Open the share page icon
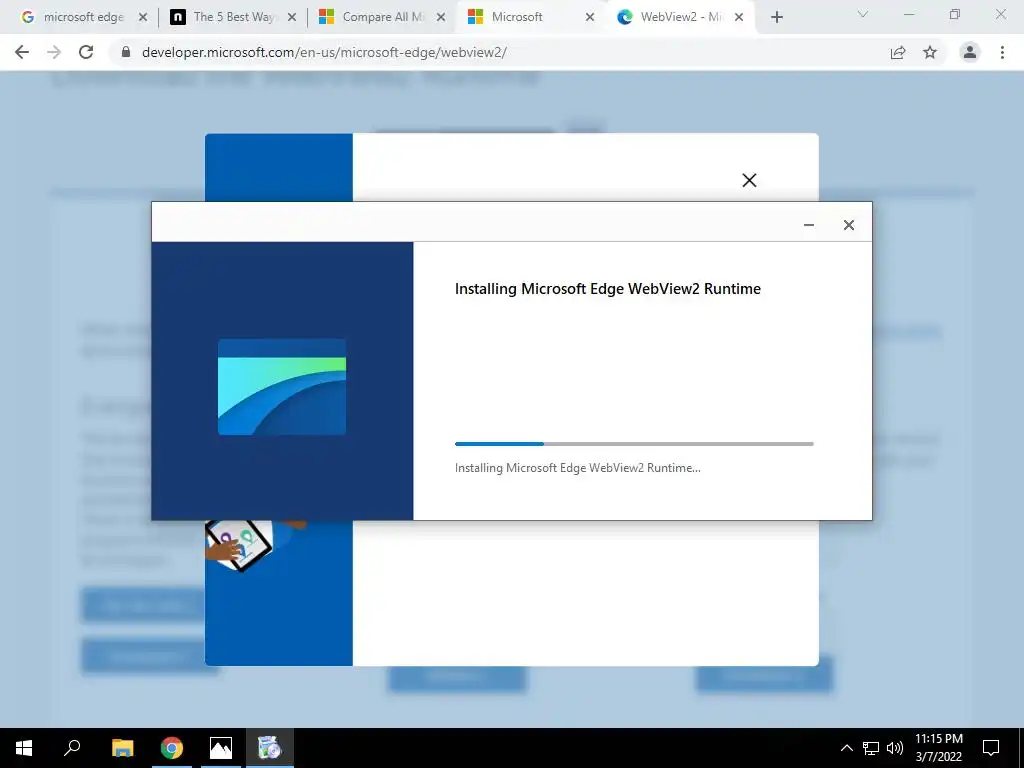1024x768 pixels. tap(898, 52)
